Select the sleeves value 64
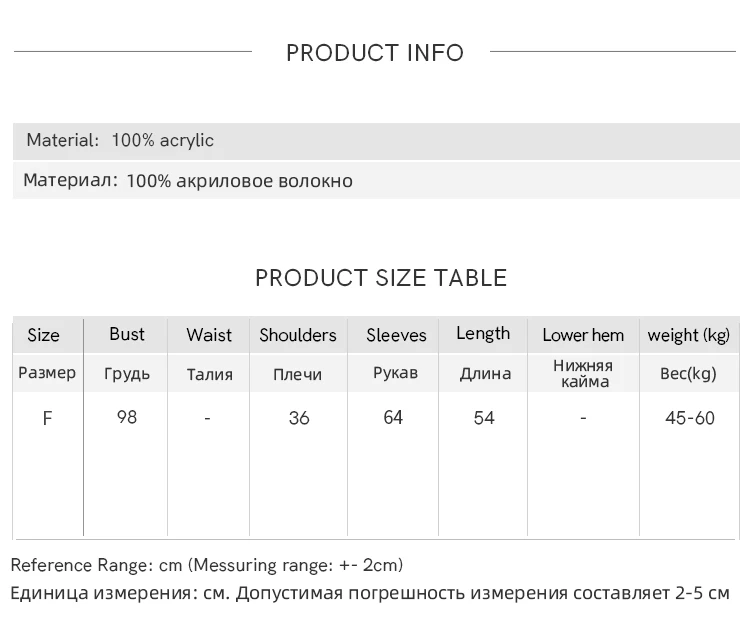Image resolution: width=750 pixels, height=630 pixels. 393,418
